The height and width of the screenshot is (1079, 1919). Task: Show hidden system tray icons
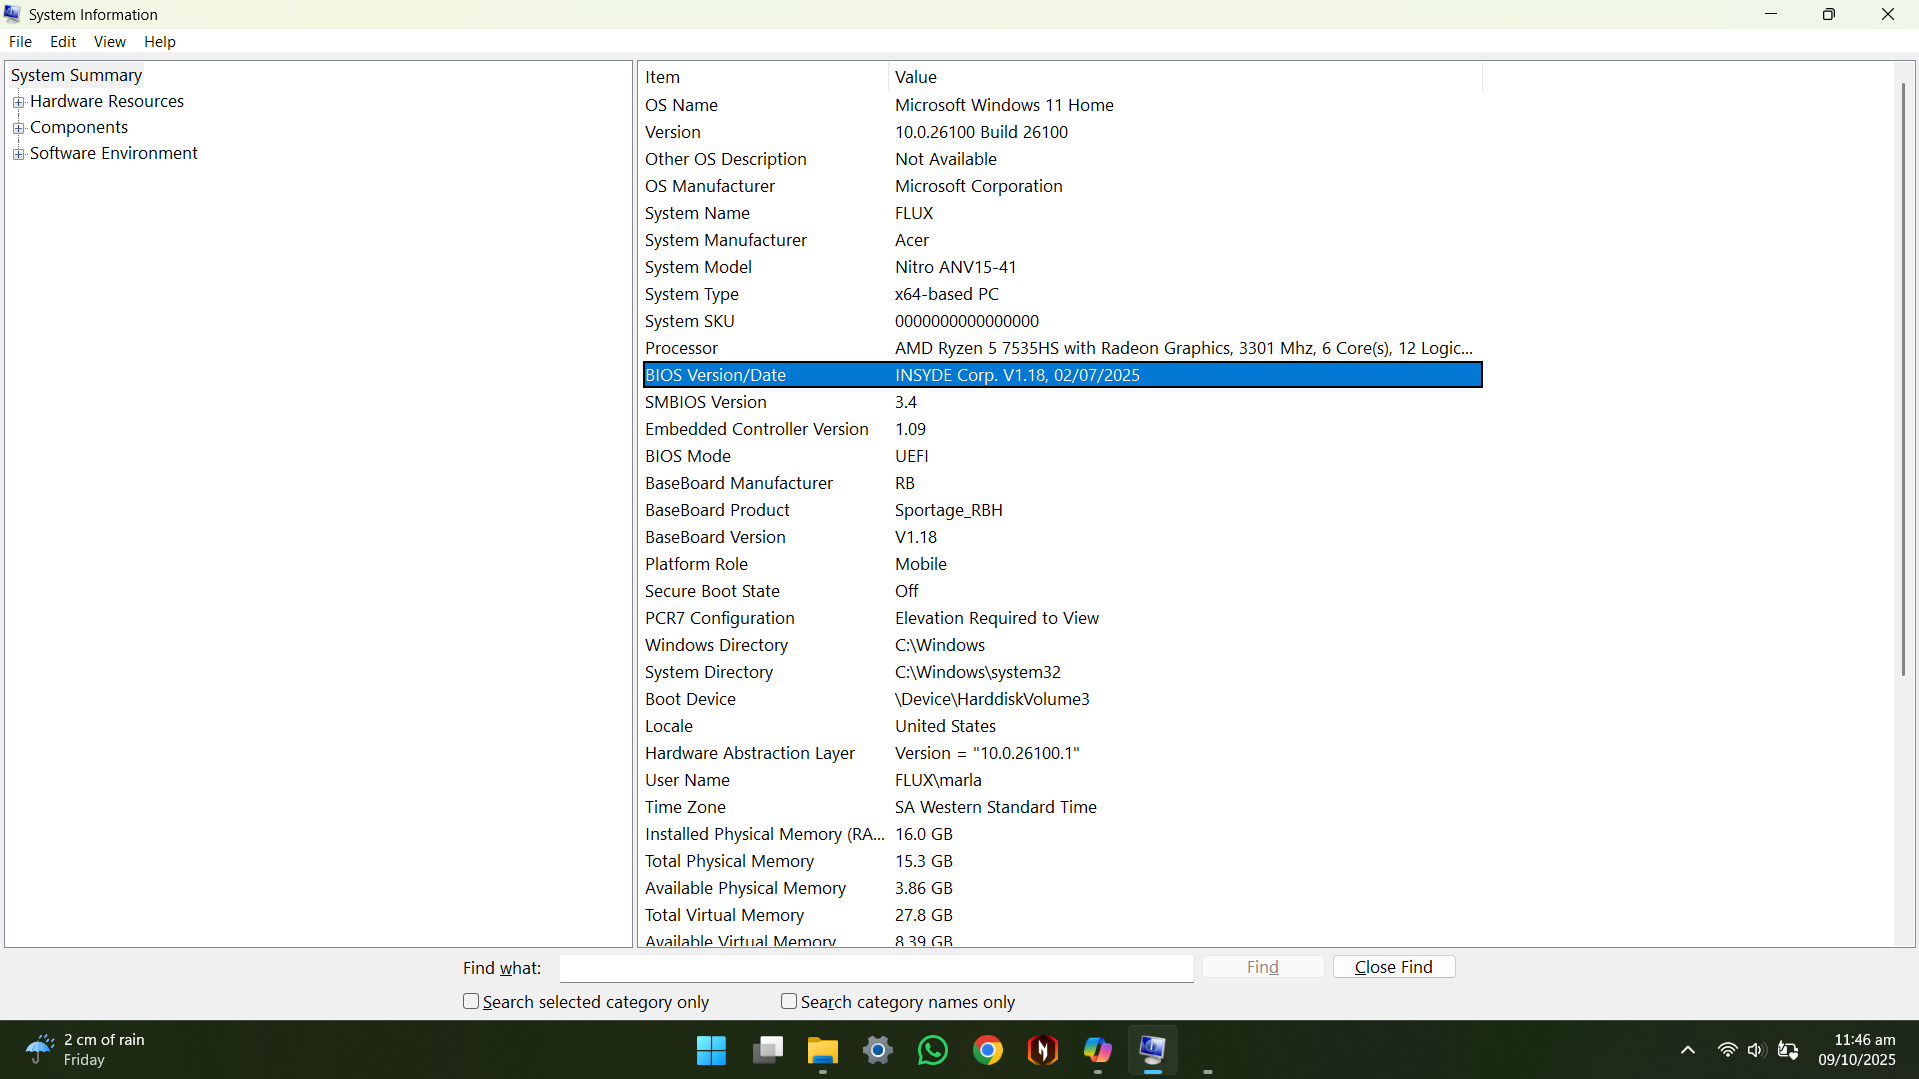point(1688,1050)
